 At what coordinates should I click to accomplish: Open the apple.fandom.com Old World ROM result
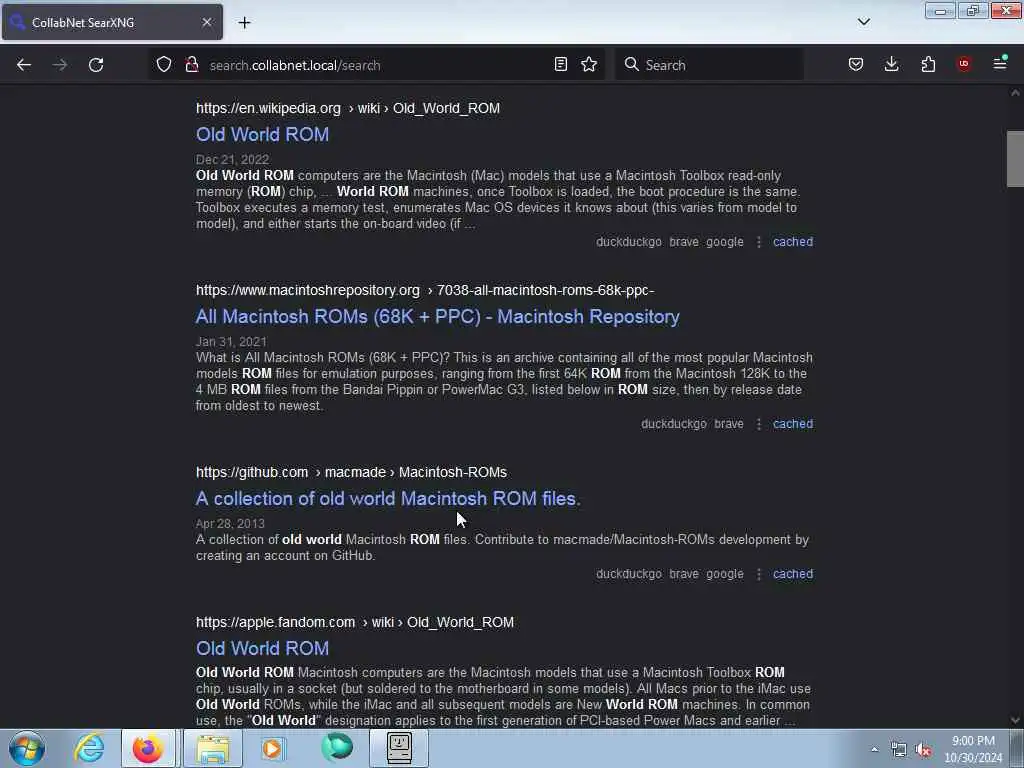[x=263, y=648]
